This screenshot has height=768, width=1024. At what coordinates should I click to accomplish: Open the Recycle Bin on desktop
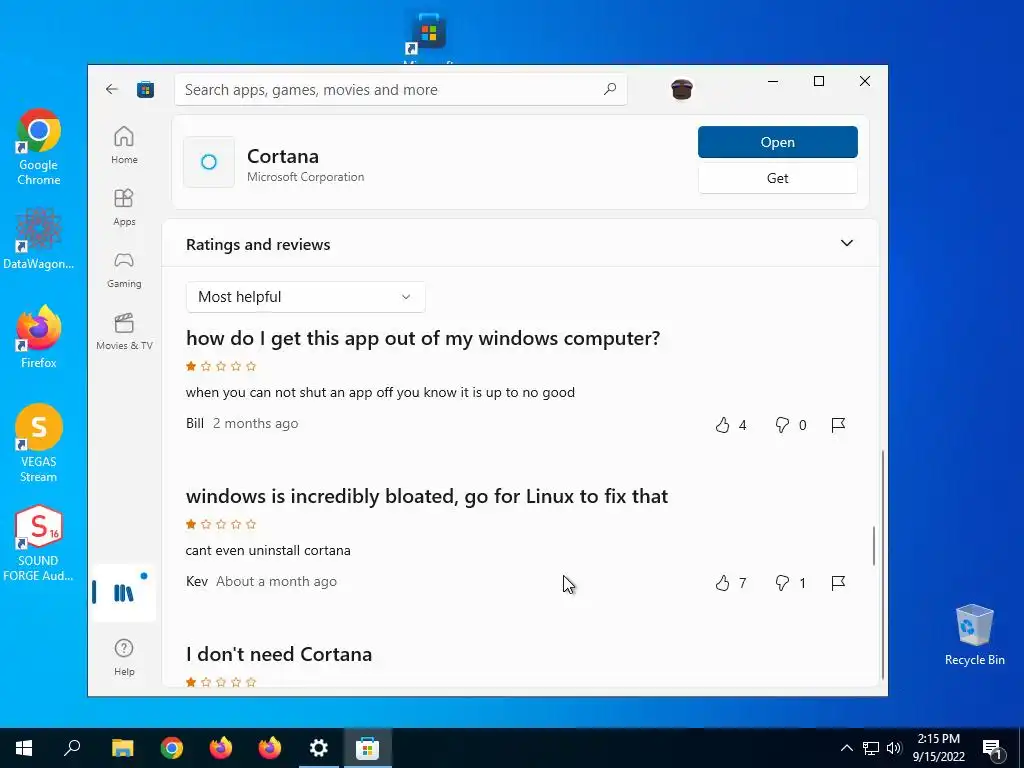click(974, 635)
